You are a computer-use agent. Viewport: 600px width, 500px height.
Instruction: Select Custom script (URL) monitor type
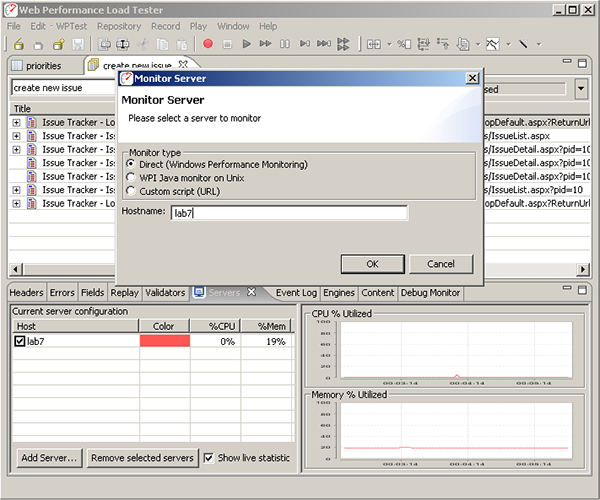pos(131,191)
